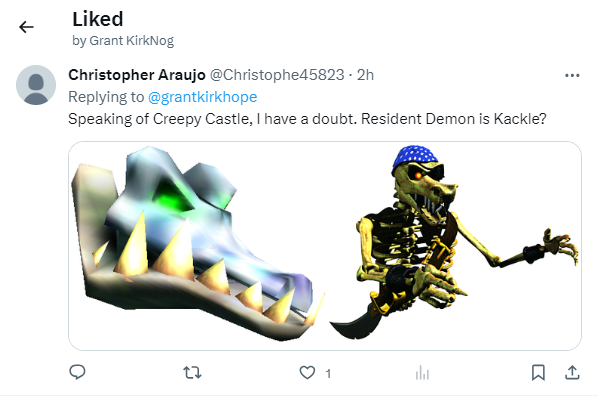Viewport: 598px width, 396px height.
Task: Click the like count number 1
Action: [x=328, y=373]
